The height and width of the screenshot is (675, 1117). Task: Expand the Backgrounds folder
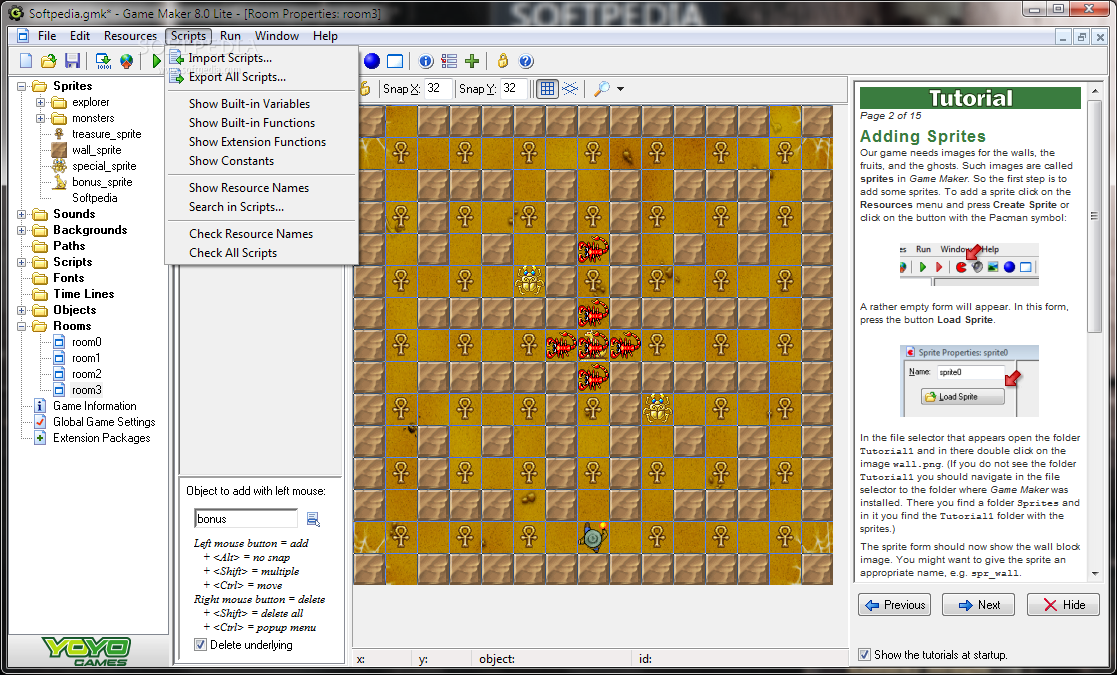click(x=21, y=230)
